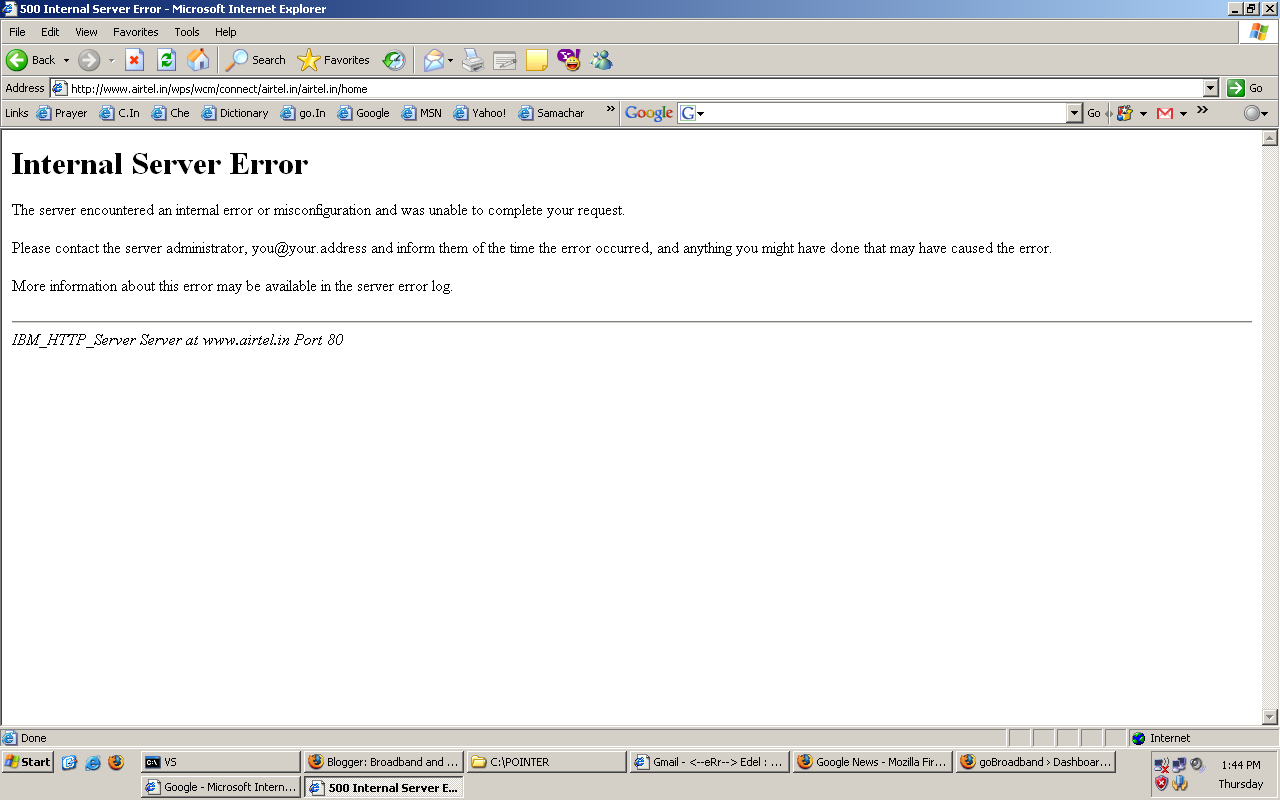1280x800 pixels.
Task: Open the Dictionary link in Links bar
Action: pyautogui.click(x=235, y=113)
